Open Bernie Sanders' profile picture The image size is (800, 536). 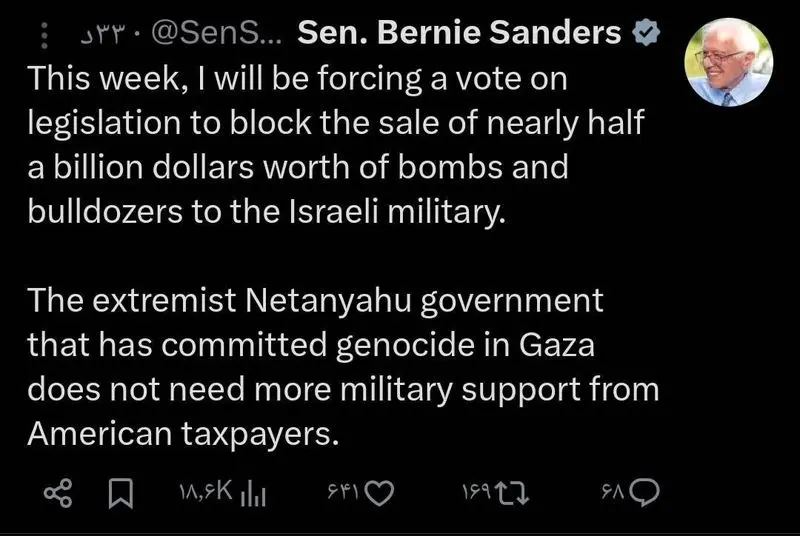pos(727,62)
